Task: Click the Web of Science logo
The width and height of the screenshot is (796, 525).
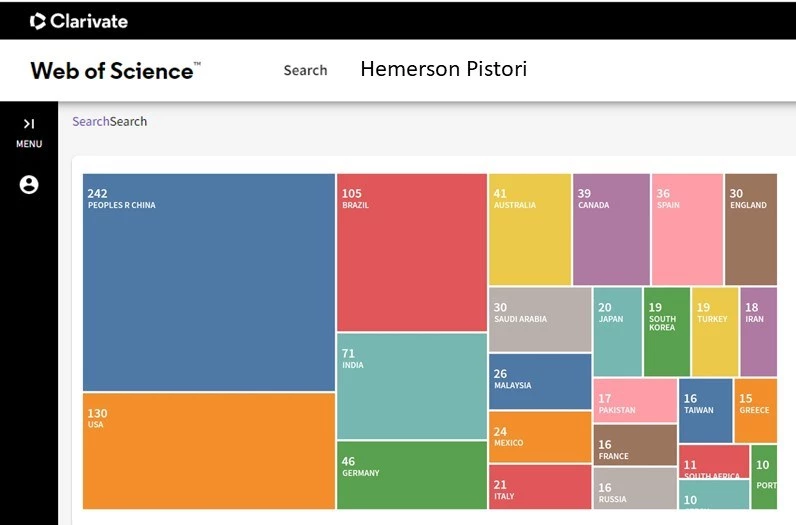Action: coord(115,70)
